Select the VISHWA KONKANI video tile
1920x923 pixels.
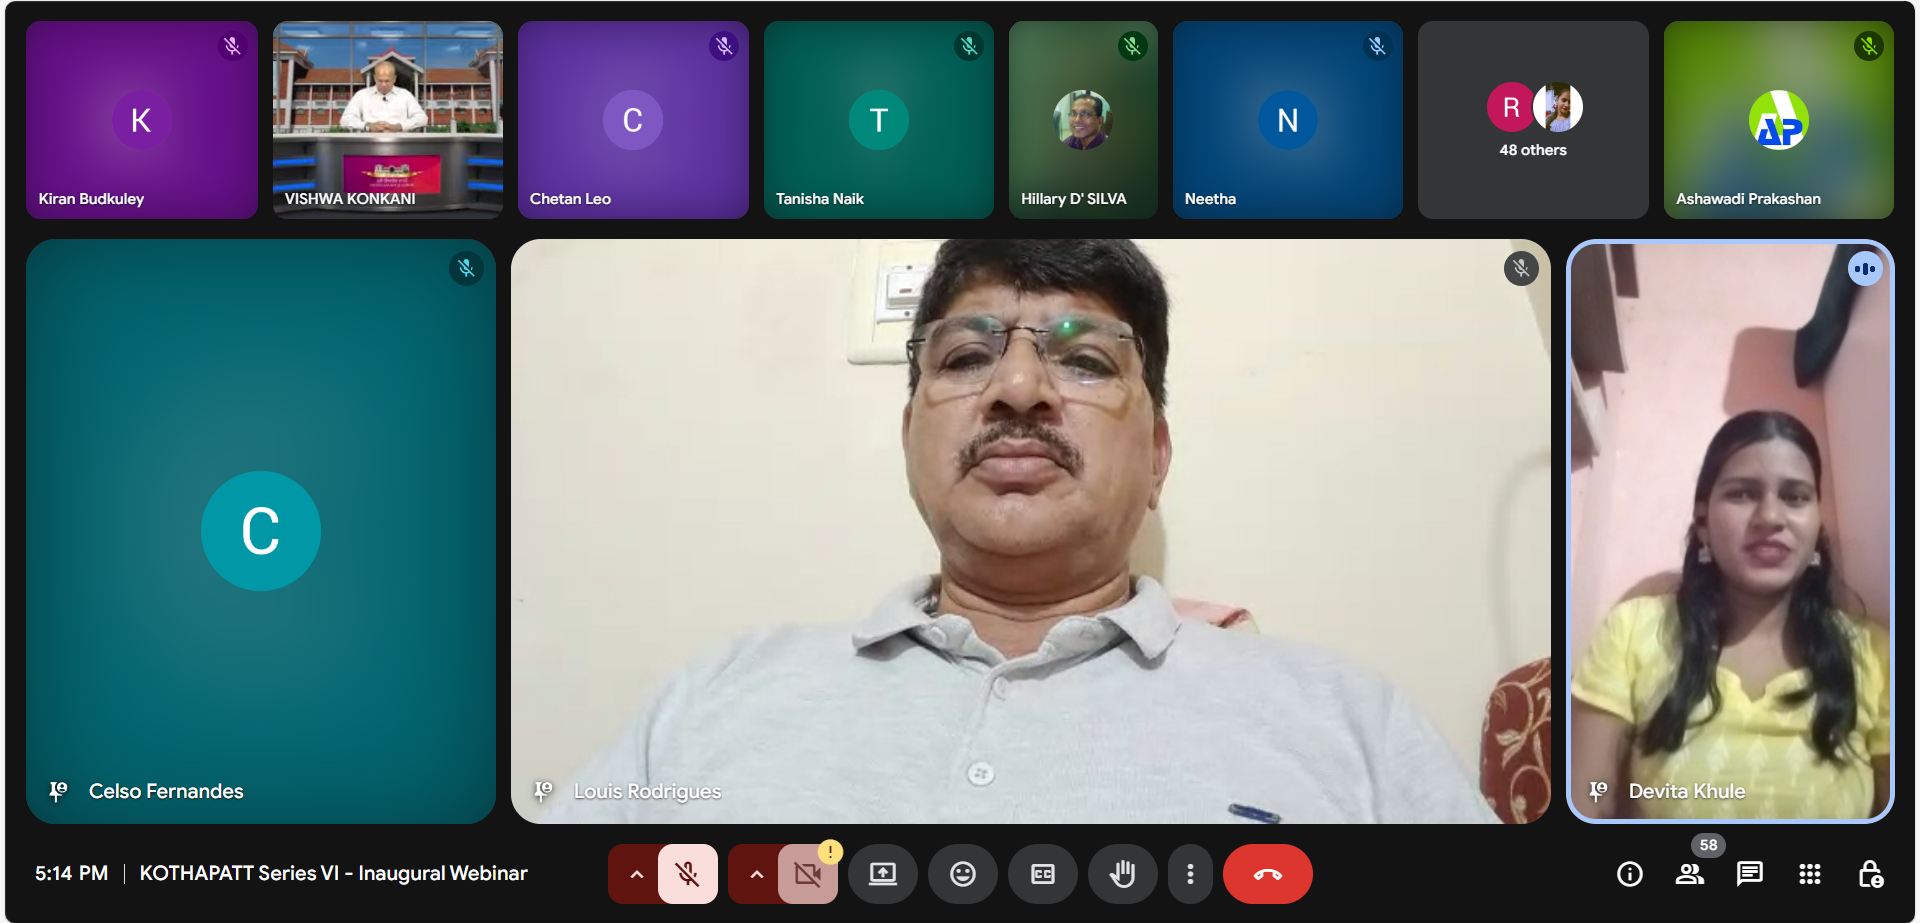point(387,120)
